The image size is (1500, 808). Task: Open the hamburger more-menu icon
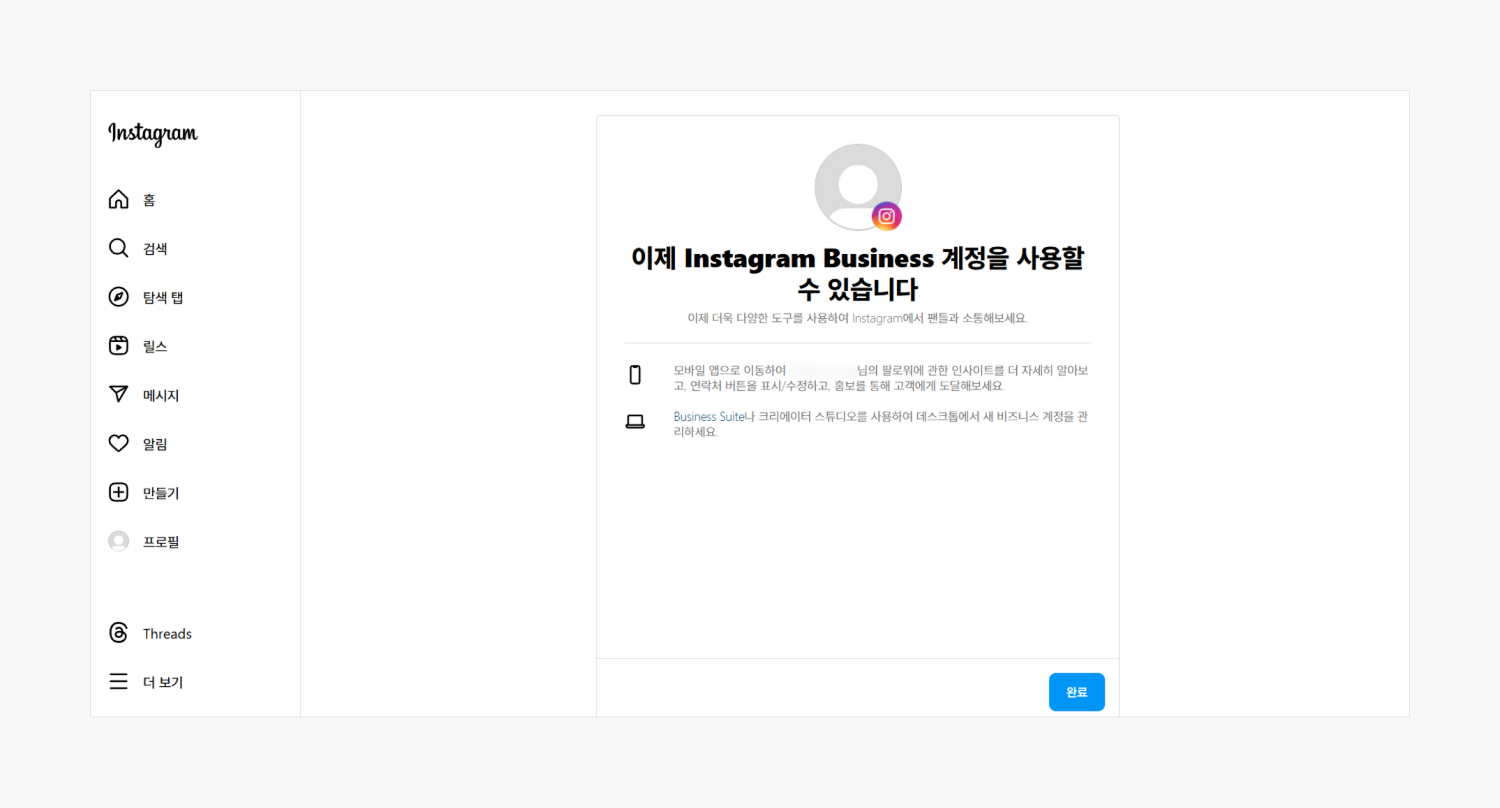[118, 682]
